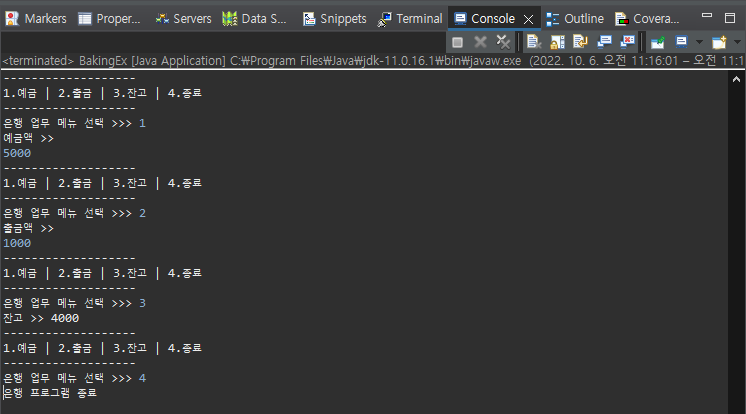Click the input value 5000

coord(17,153)
